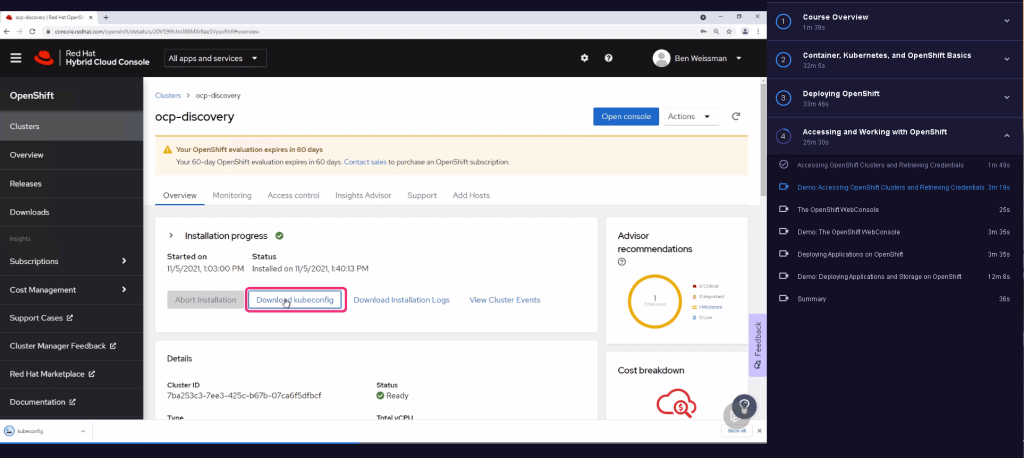Screen dimensions: 1024x458
Task: Click the Advisor donut chart
Action: [654, 301]
